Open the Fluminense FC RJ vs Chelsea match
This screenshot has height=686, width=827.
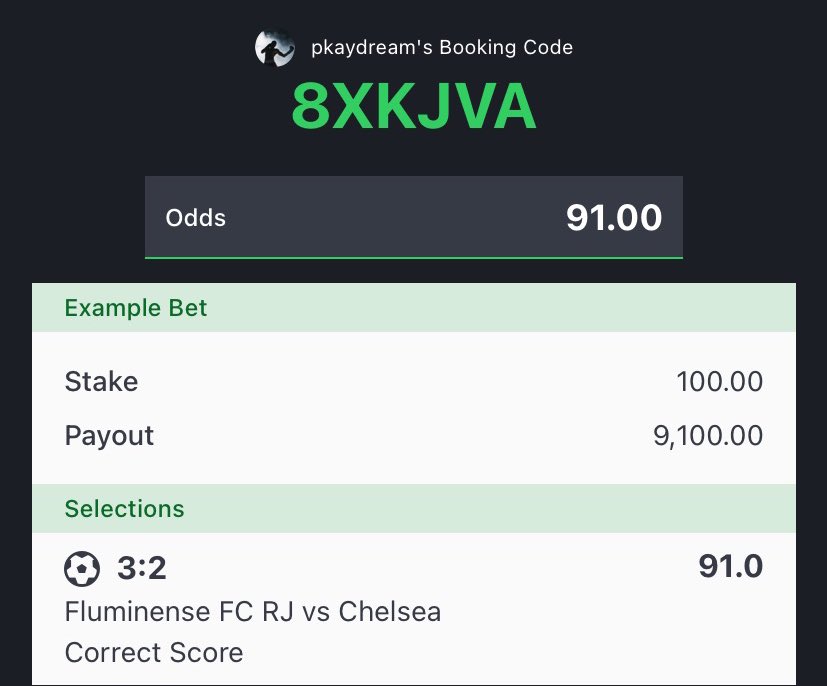point(253,612)
